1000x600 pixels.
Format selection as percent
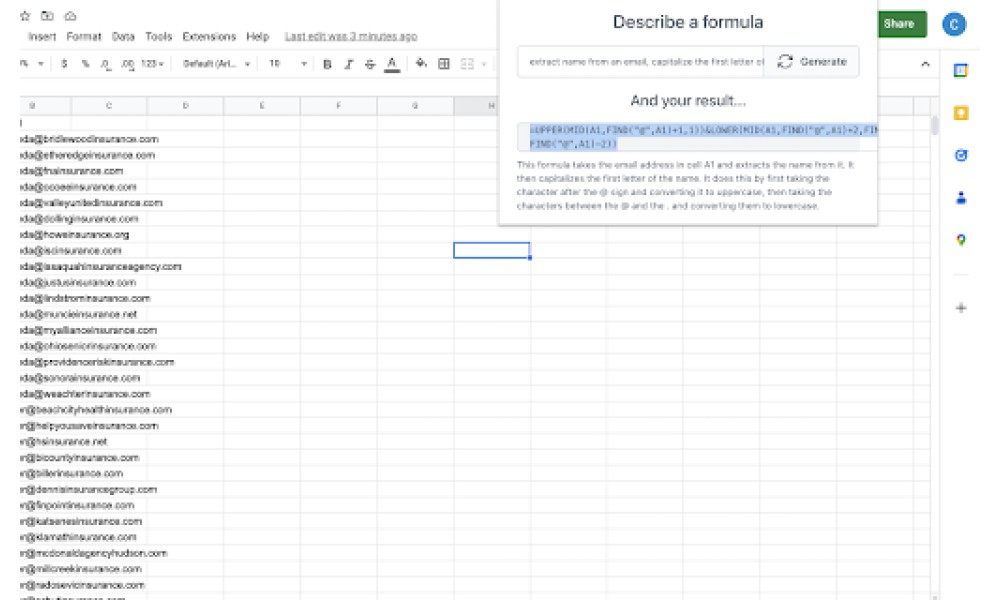[85, 64]
